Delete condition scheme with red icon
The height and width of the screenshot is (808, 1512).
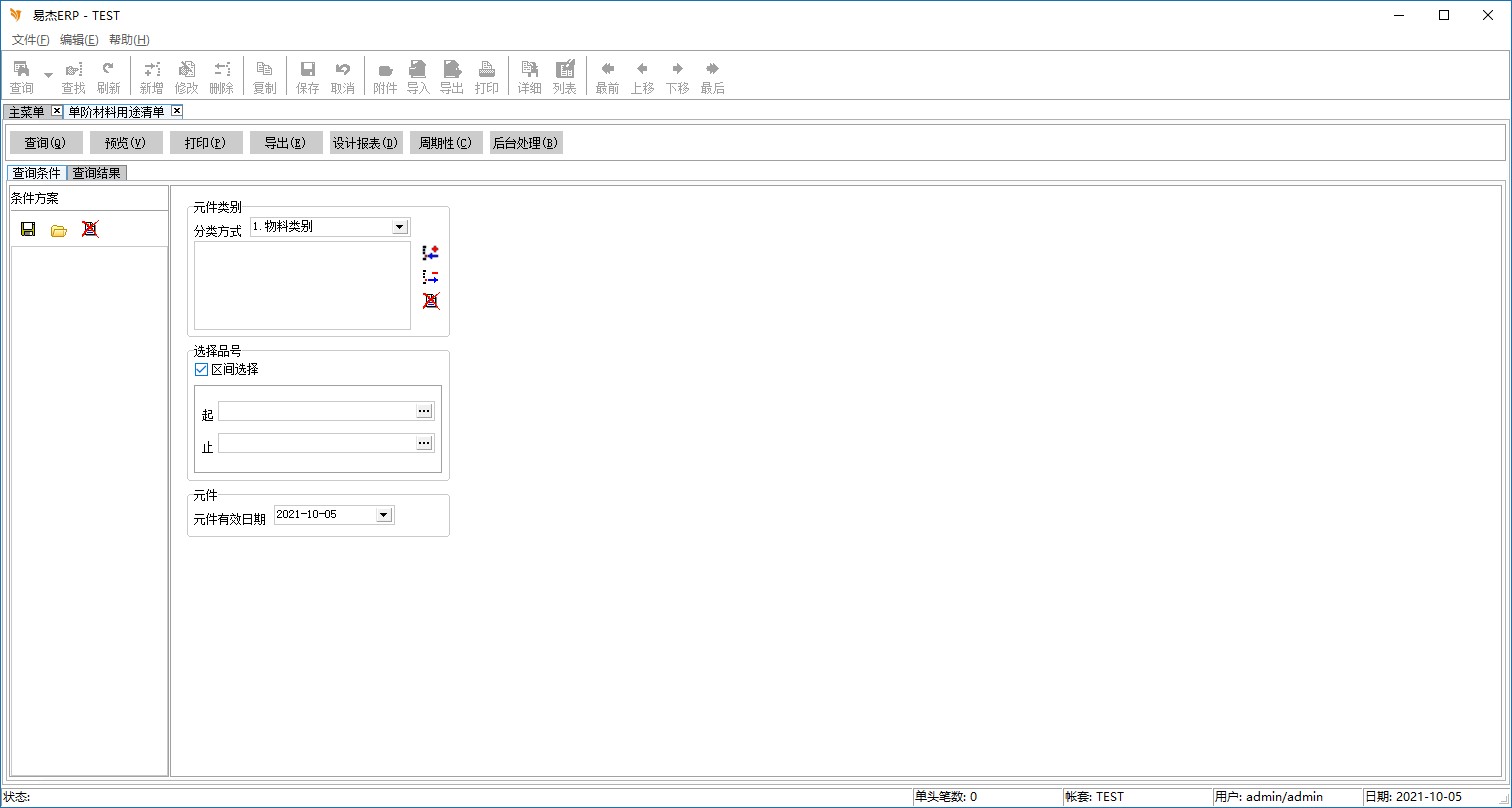coord(90,229)
